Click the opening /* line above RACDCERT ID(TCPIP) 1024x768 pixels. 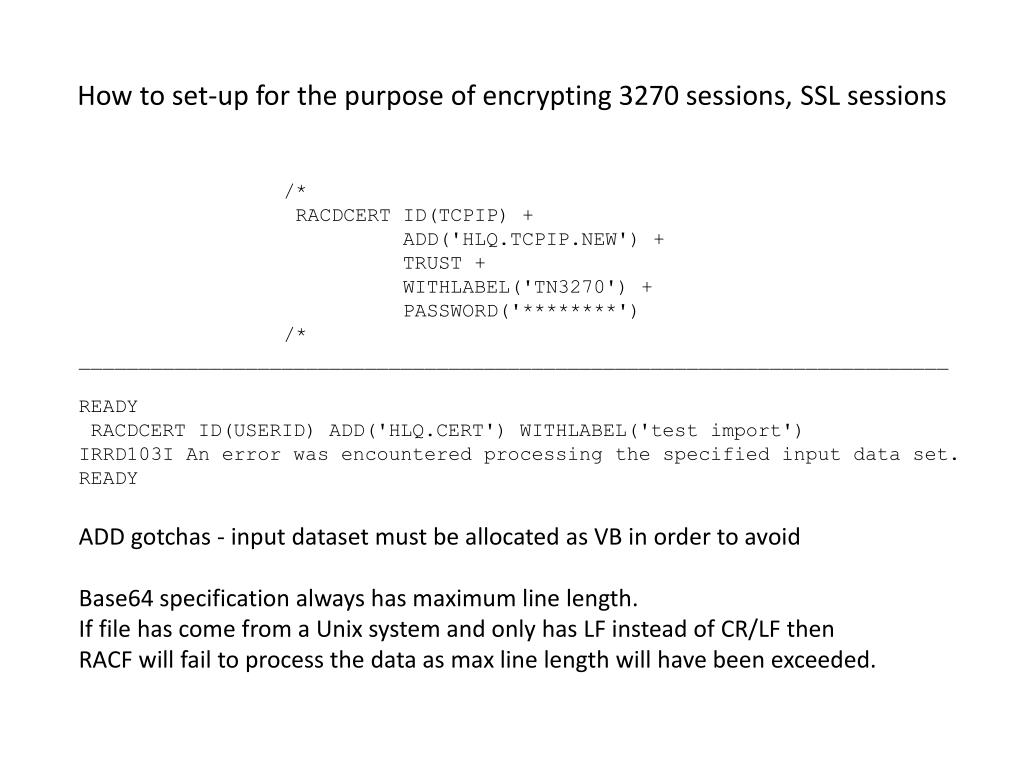click(x=295, y=191)
